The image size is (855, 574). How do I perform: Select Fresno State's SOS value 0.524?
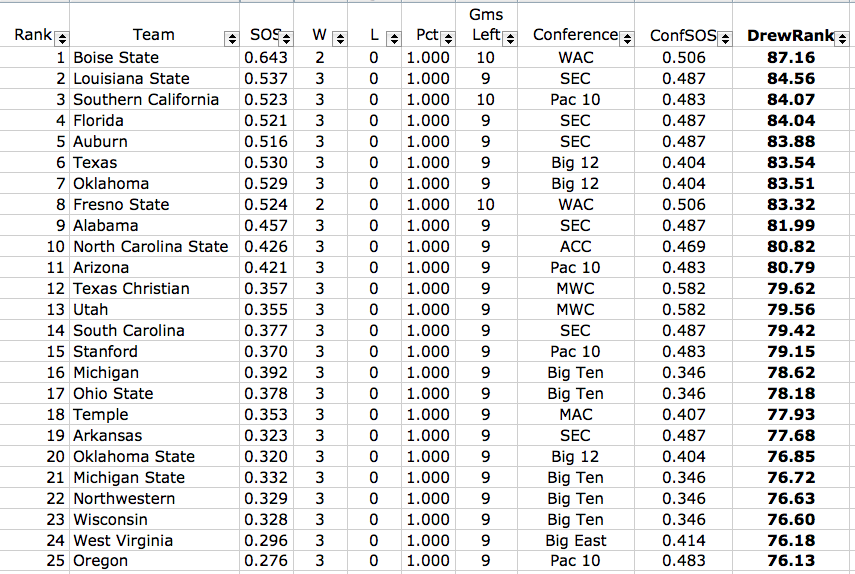click(x=266, y=204)
